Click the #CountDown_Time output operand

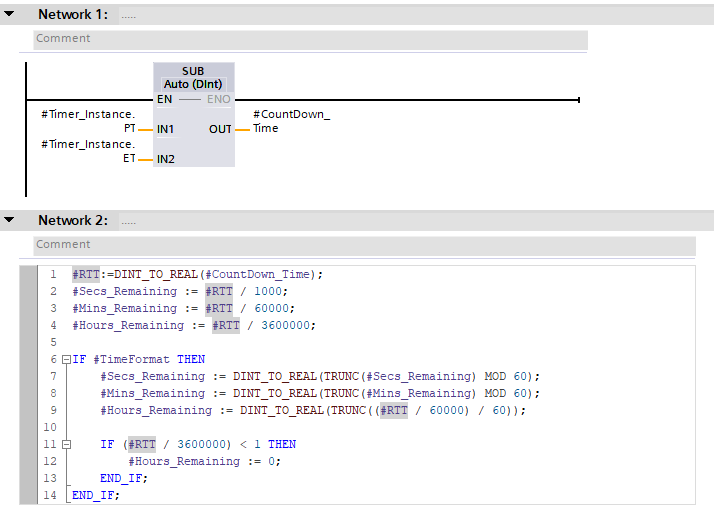pyautogui.click(x=291, y=121)
